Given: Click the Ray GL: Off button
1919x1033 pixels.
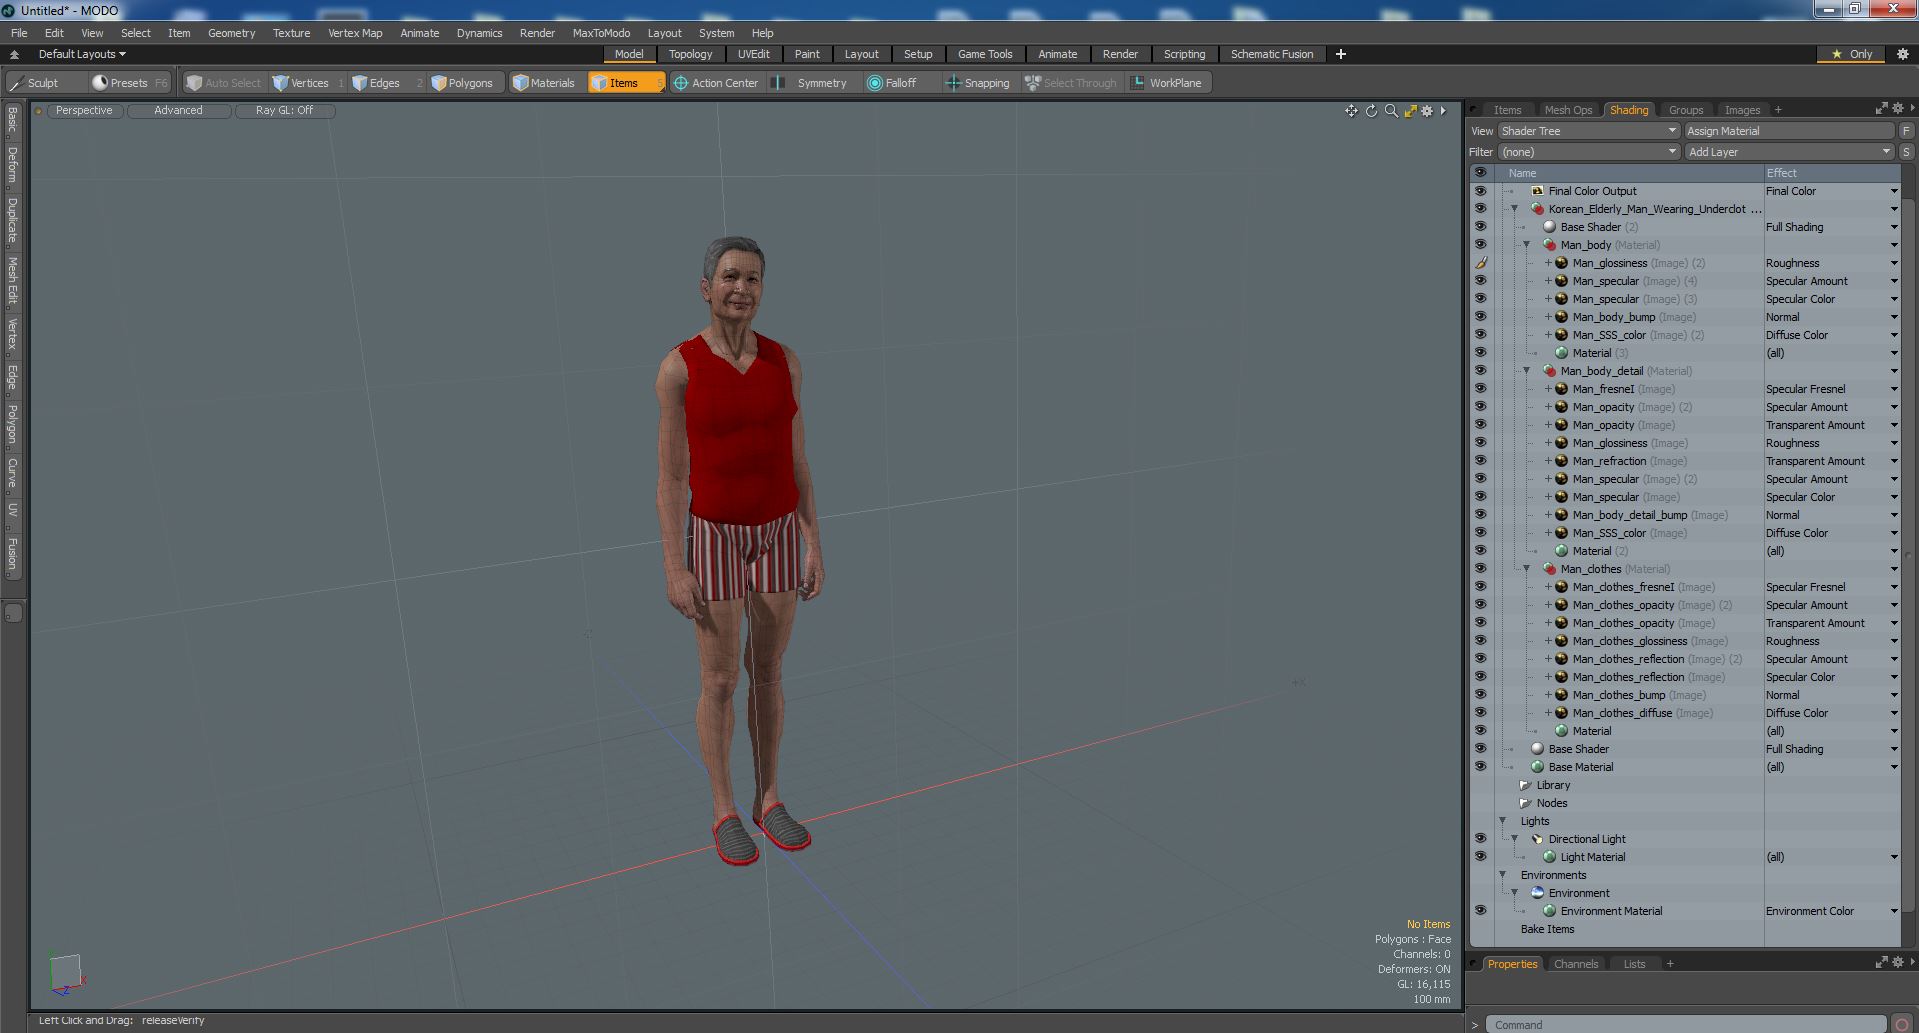Looking at the screenshot, I should coord(284,111).
